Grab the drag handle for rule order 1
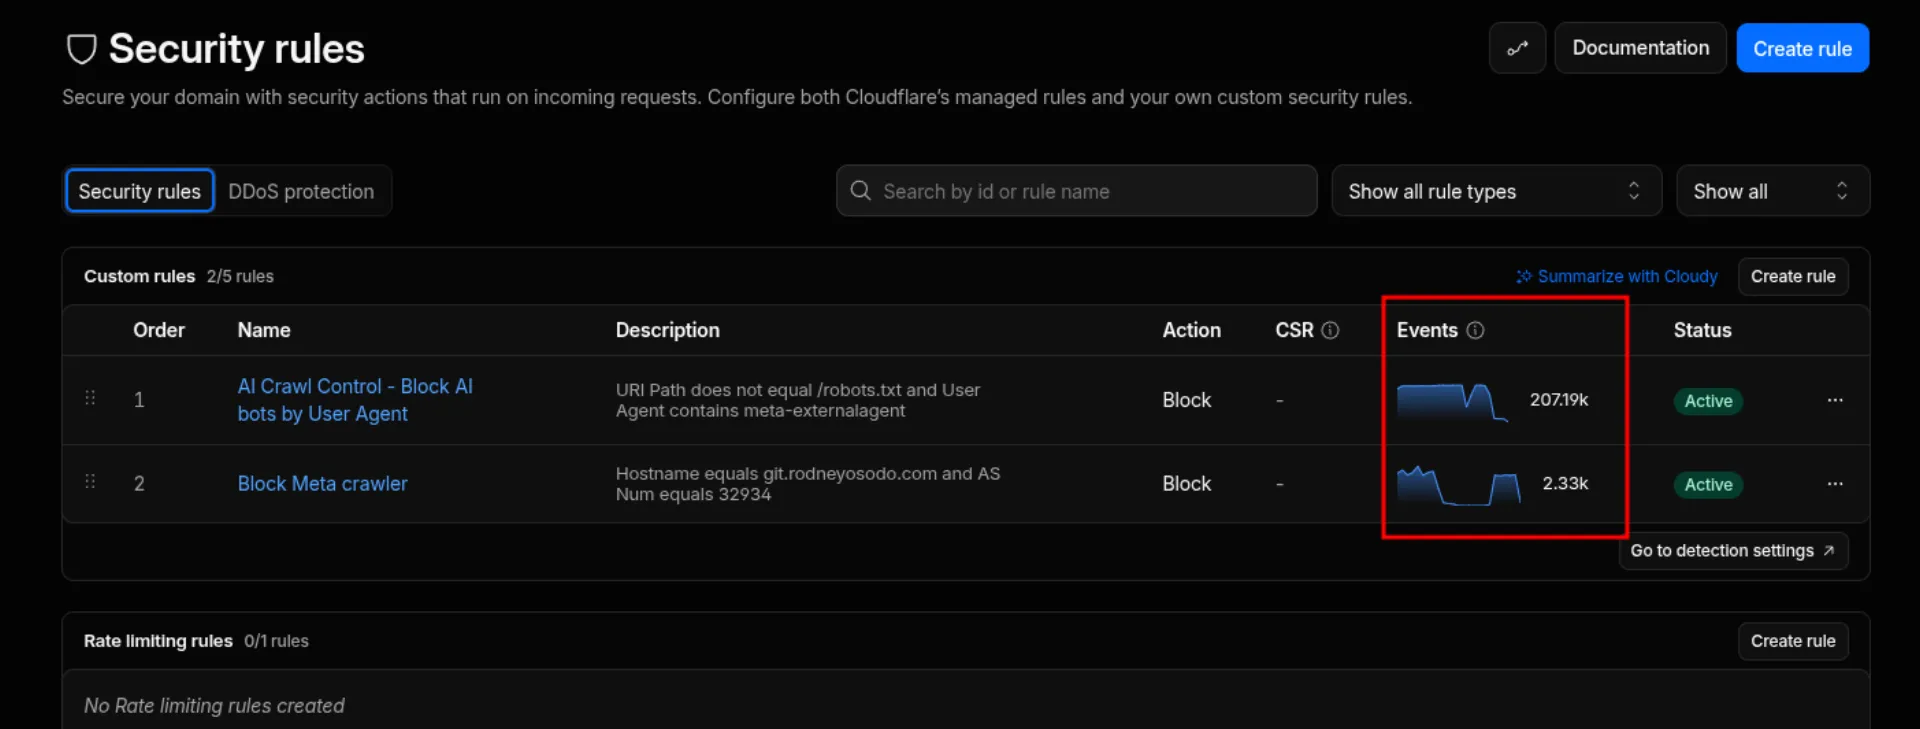 point(90,398)
